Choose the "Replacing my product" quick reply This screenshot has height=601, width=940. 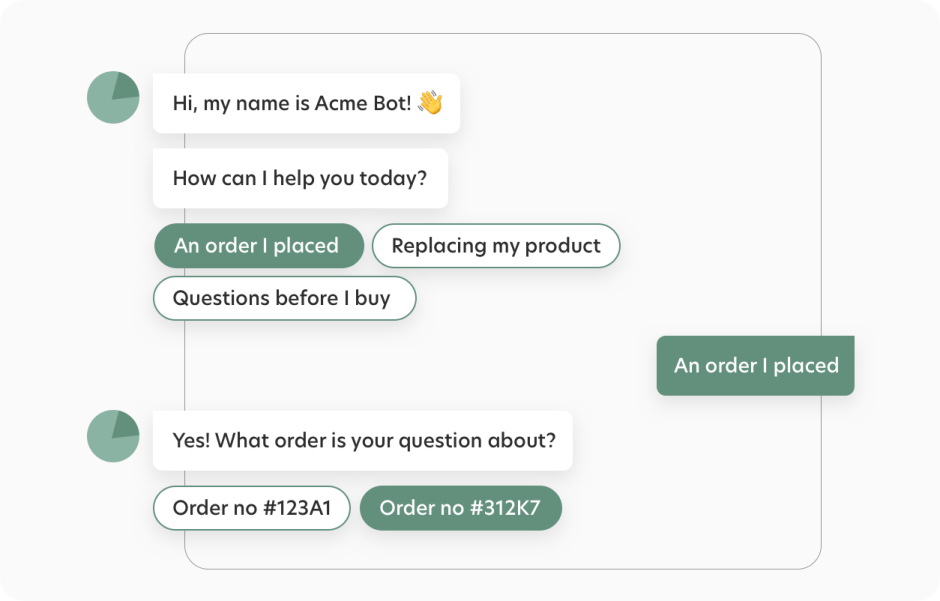click(x=496, y=246)
